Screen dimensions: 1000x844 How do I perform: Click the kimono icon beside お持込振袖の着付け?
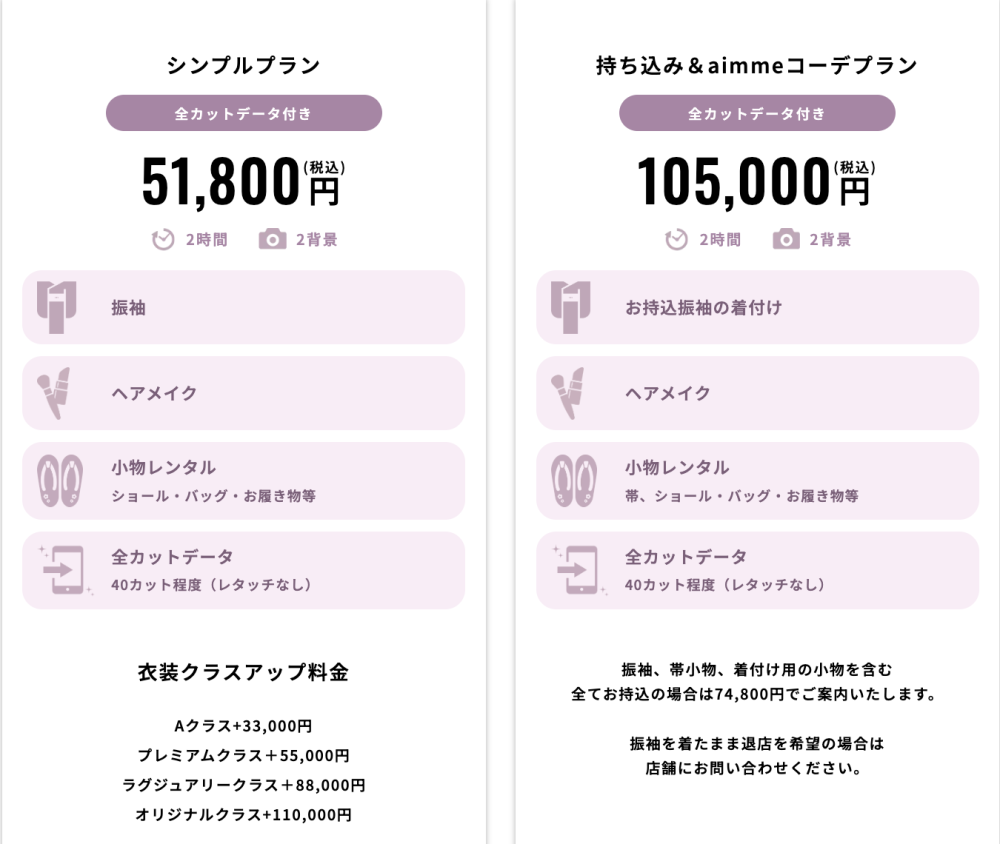[571, 307]
